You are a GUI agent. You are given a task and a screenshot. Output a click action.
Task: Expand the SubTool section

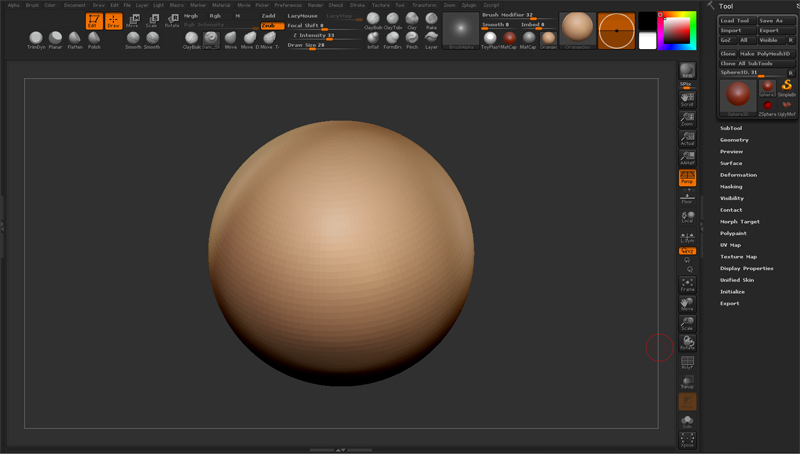coord(731,128)
